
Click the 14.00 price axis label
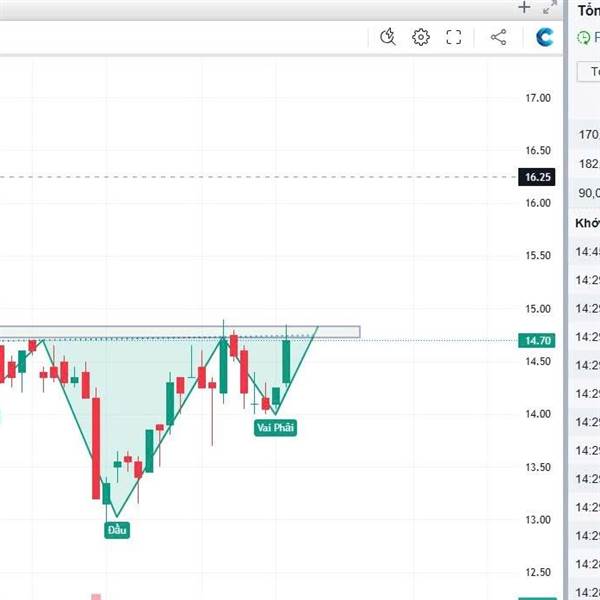click(538, 414)
